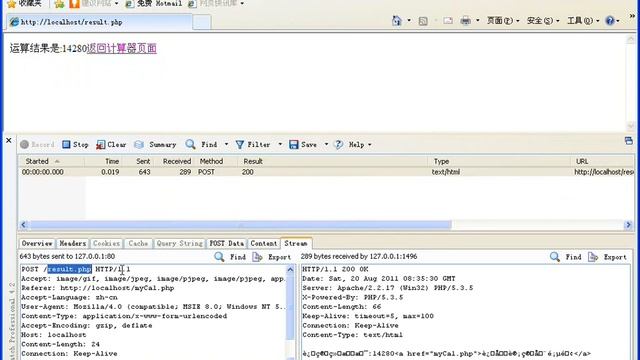Open the 安全(S) safety menu
Viewport: 640px width, 360px height.
pyautogui.click(x=543, y=20)
